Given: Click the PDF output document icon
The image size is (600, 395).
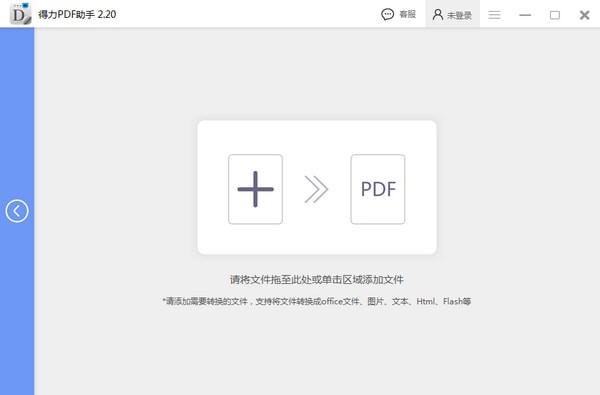Looking at the screenshot, I should point(378,189).
